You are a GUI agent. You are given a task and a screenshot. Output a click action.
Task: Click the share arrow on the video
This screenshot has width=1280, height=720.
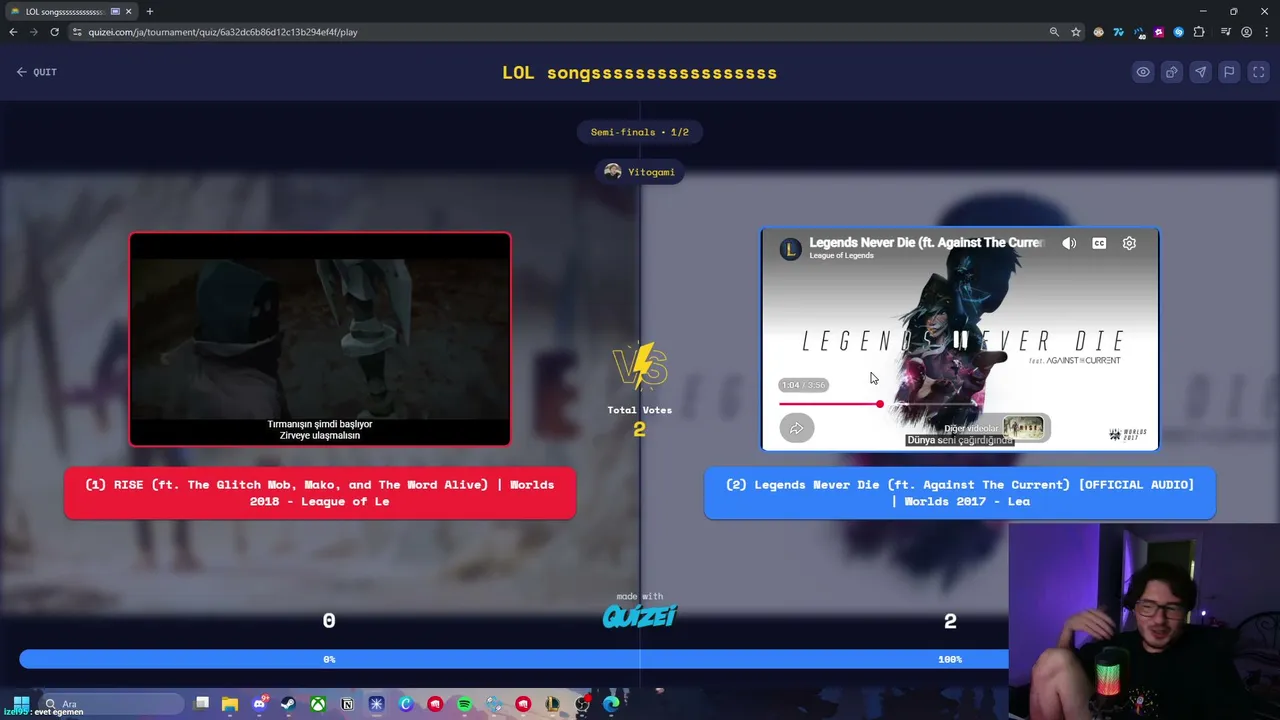coord(797,428)
